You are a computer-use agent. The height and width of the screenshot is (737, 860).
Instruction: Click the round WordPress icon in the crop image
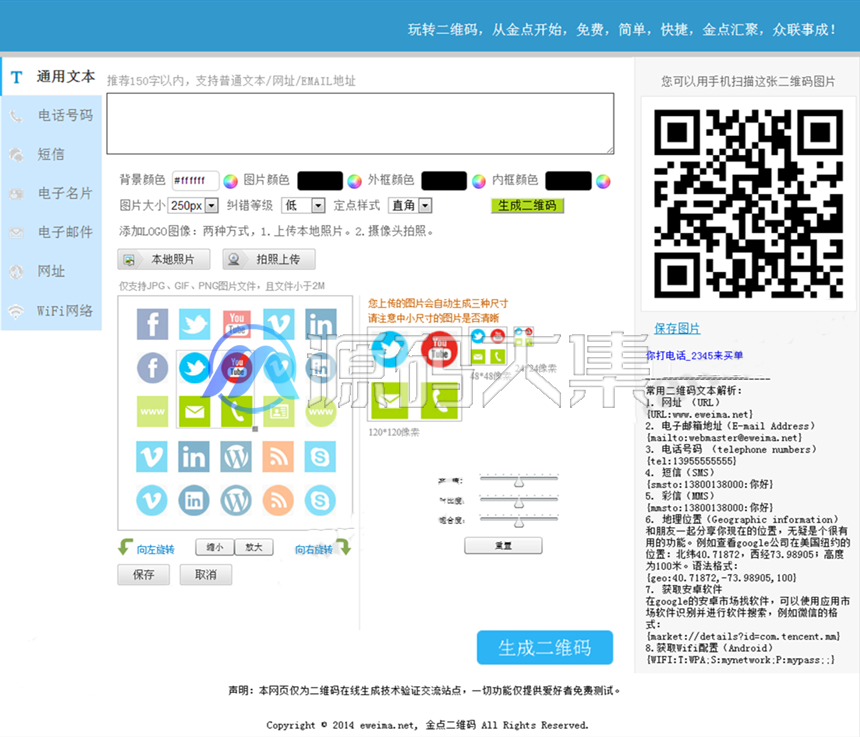pyautogui.click(x=236, y=500)
